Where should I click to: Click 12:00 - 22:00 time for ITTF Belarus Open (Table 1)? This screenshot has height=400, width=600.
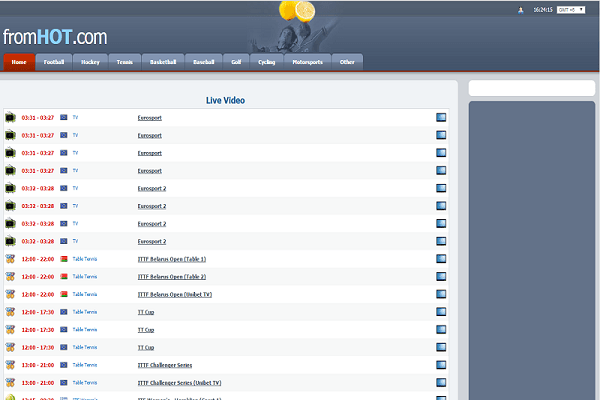coord(38,259)
